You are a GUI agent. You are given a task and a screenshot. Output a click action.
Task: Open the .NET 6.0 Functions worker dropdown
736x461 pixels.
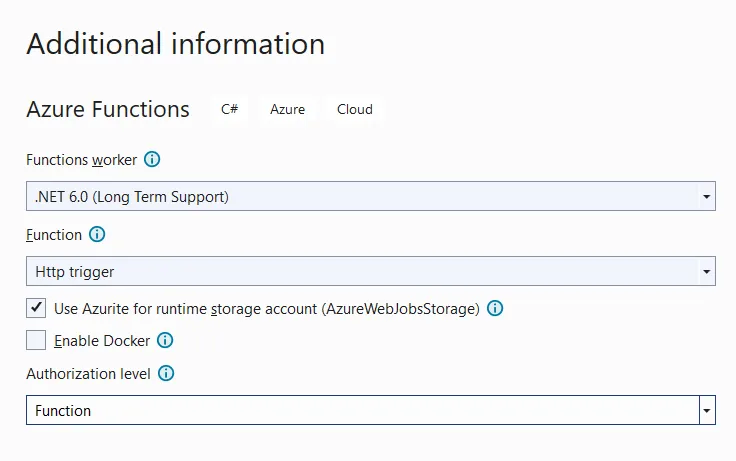click(370, 197)
